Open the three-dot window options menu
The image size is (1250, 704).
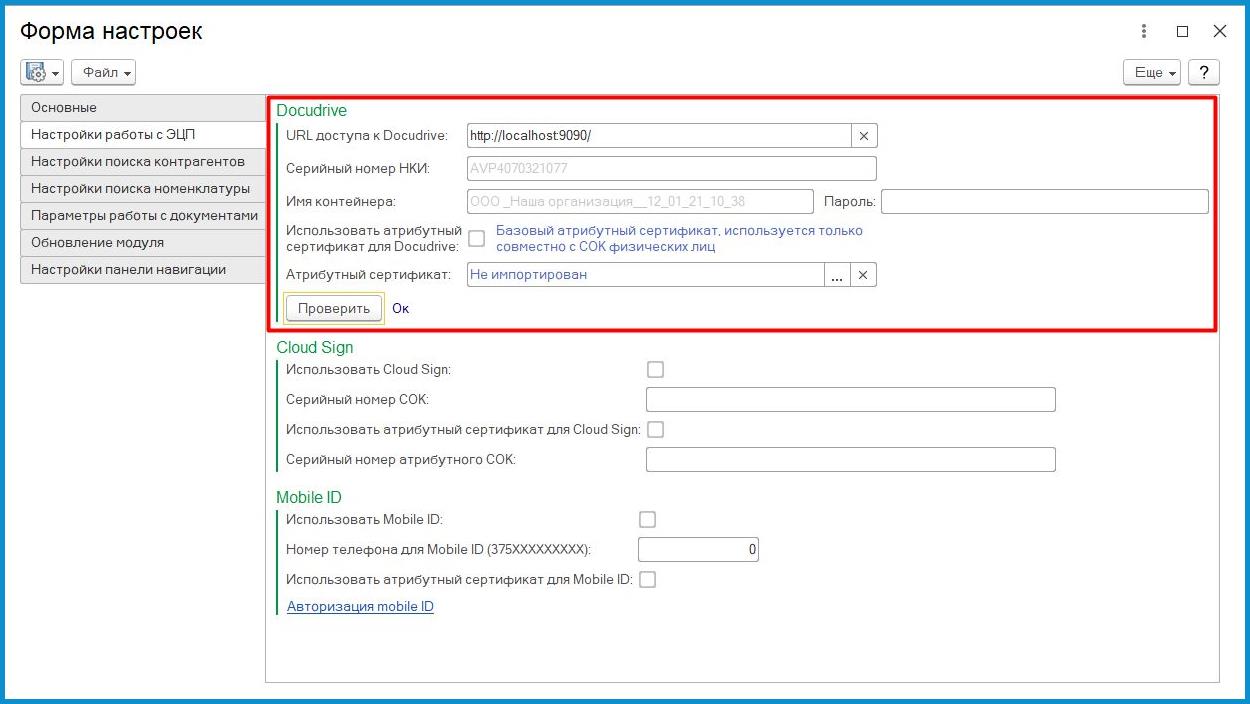pyautogui.click(x=1144, y=31)
